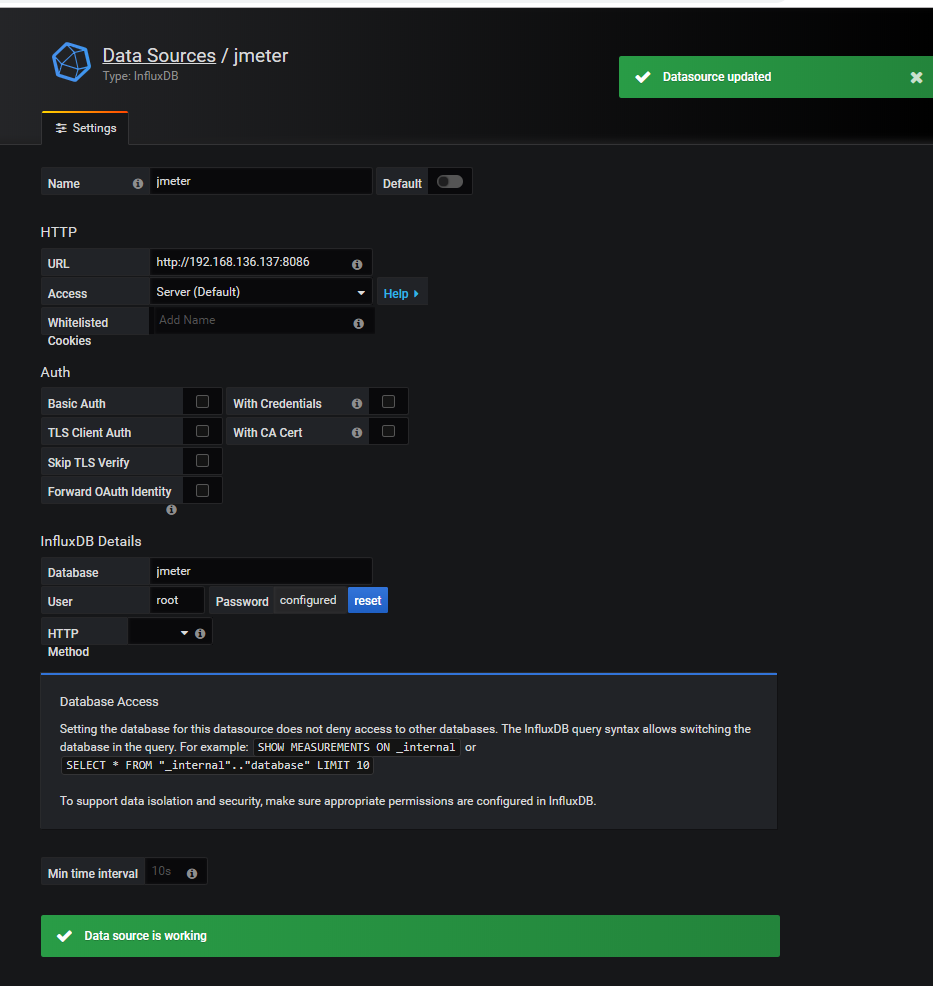Click the 'Type: InfluxDB' subtitle text
933x986 pixels.
(x=140, y=75)
